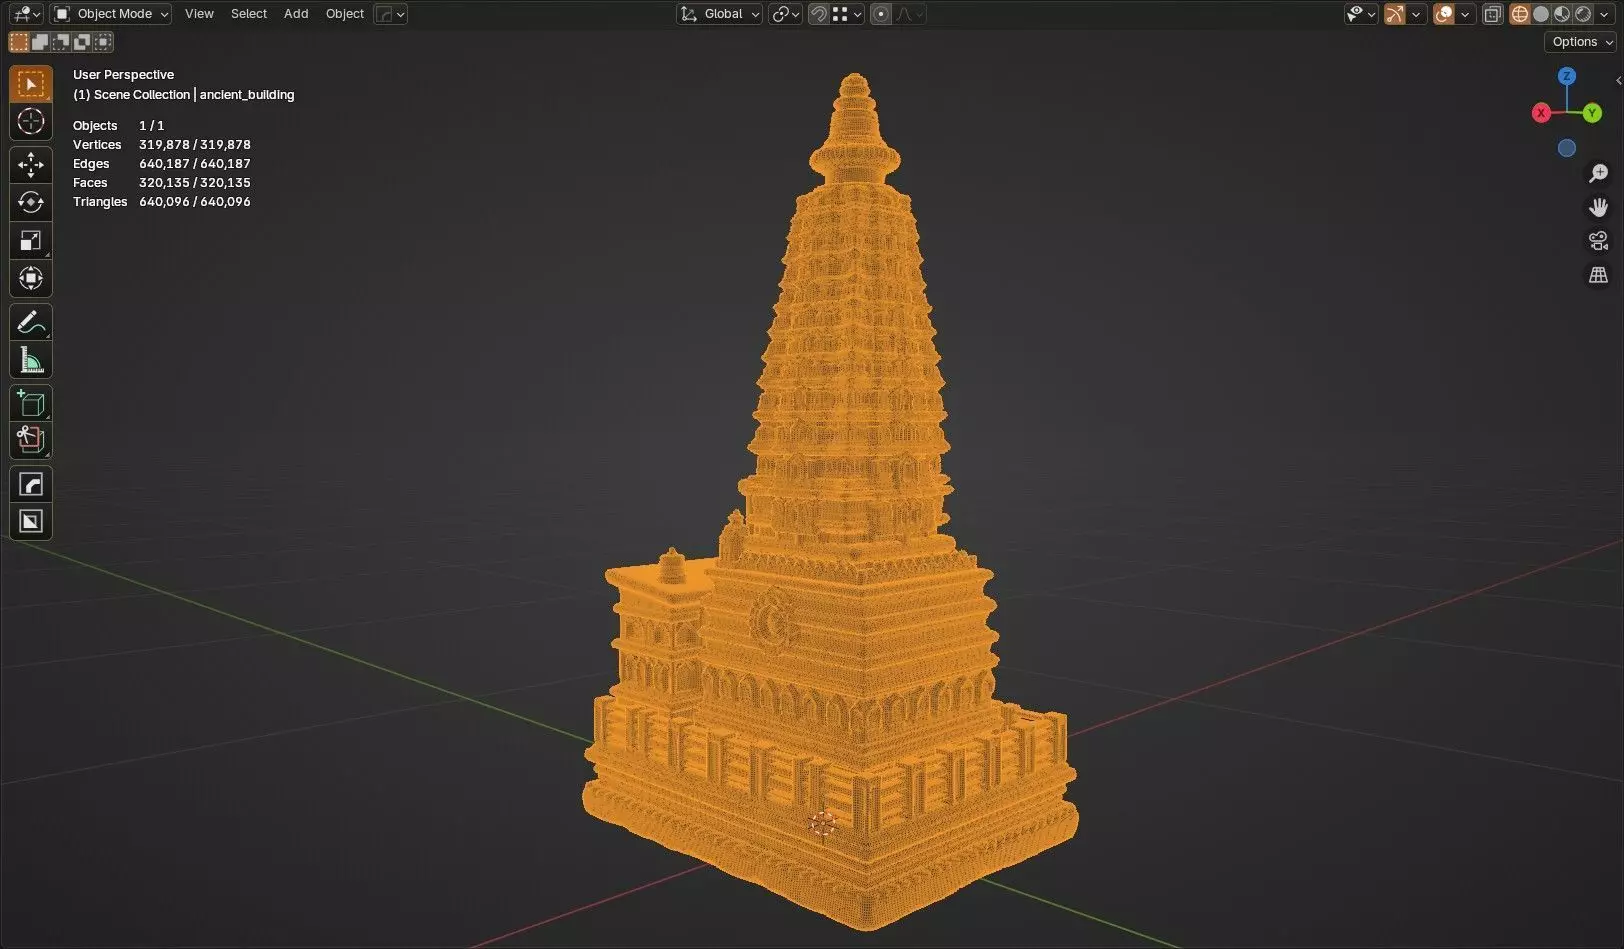Expand gizmo settings dropdown arrow
The height and width of the screenshot is (949, 1624).
pyautogui.click(x=1416, y=14)
